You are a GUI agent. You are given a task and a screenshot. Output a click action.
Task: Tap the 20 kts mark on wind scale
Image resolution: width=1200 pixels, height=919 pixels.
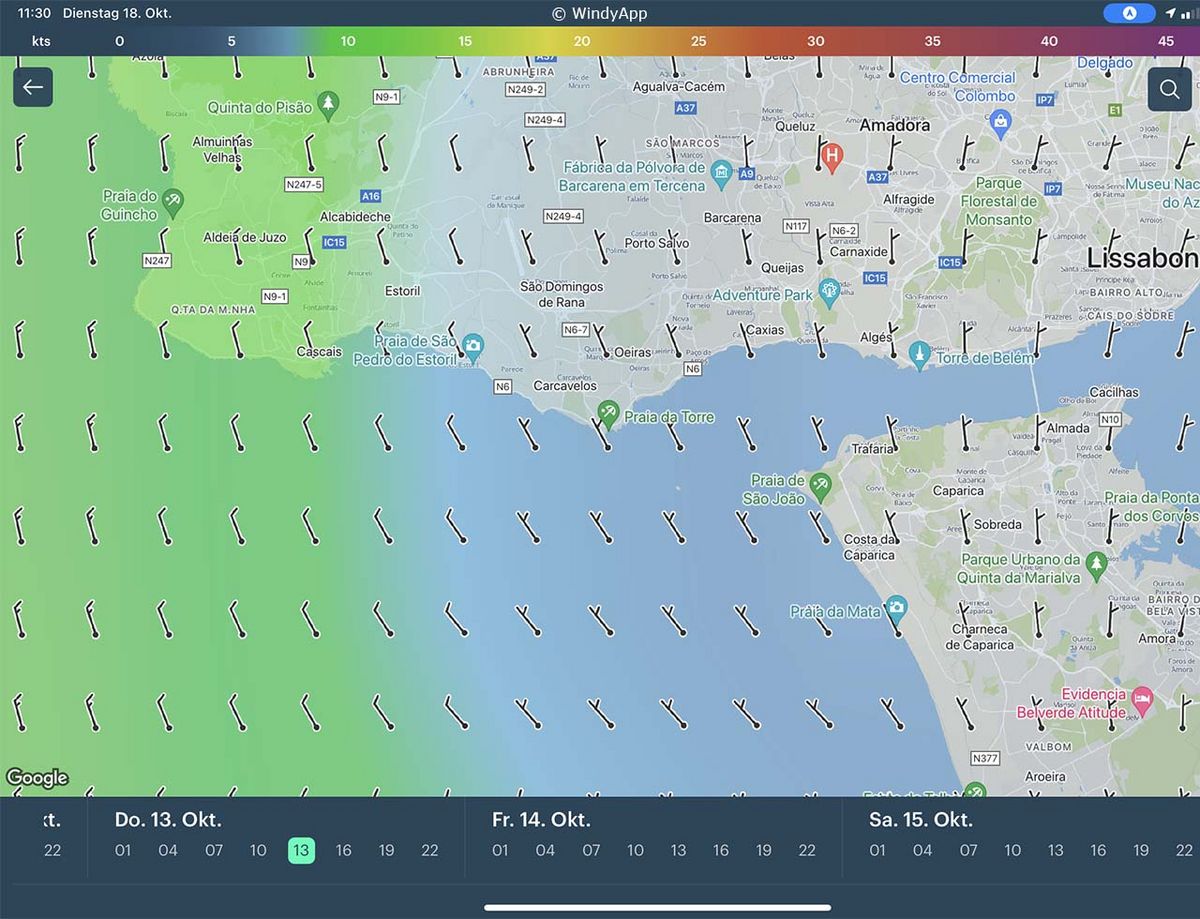click(582, 41)
